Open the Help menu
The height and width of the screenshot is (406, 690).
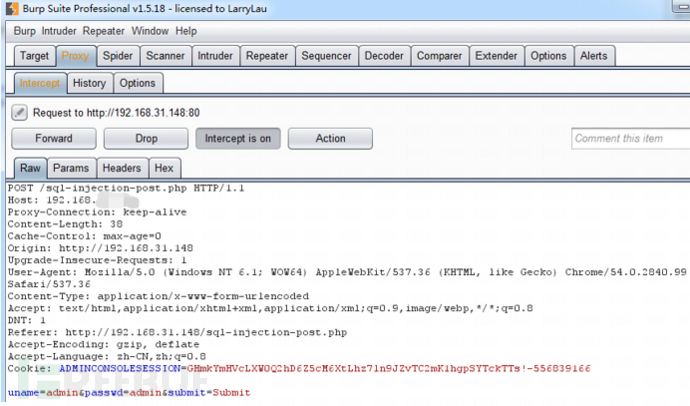(186, 31)
